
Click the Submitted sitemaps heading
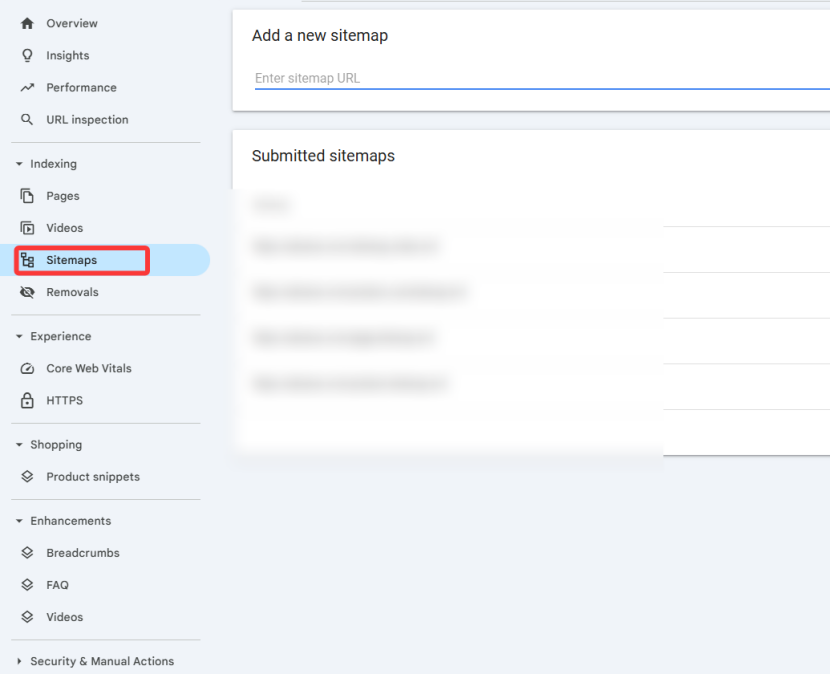coord(323,156)
